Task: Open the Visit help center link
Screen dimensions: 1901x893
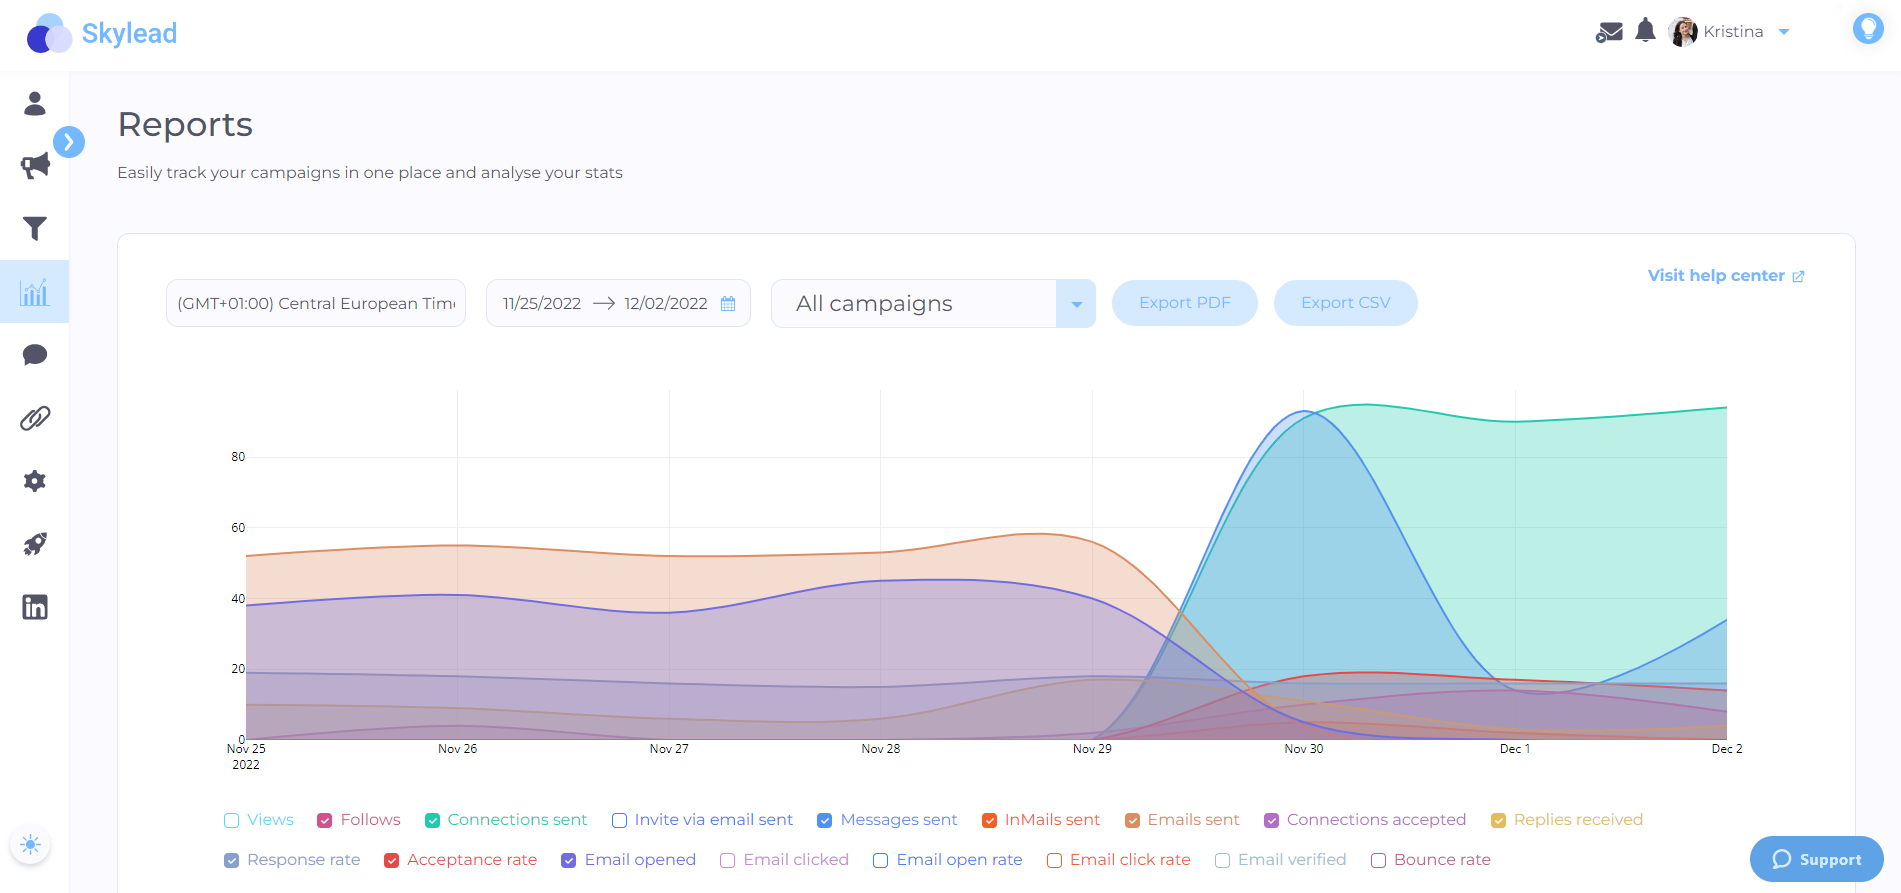Action: tap(1725, 276)
